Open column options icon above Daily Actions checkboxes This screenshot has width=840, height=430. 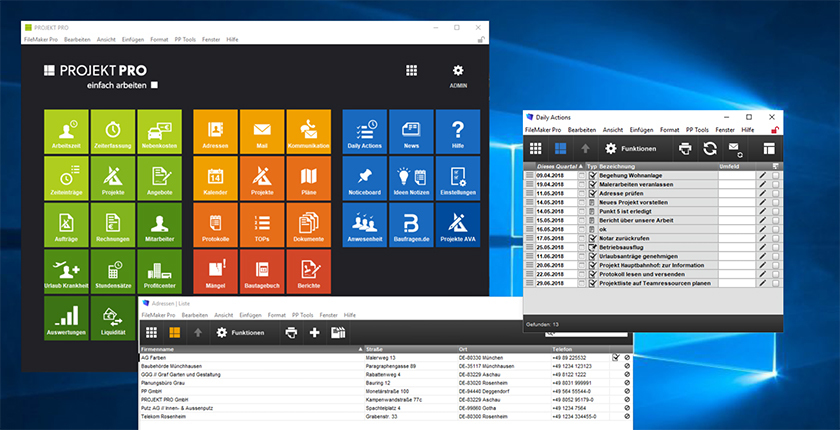(775, 166)
